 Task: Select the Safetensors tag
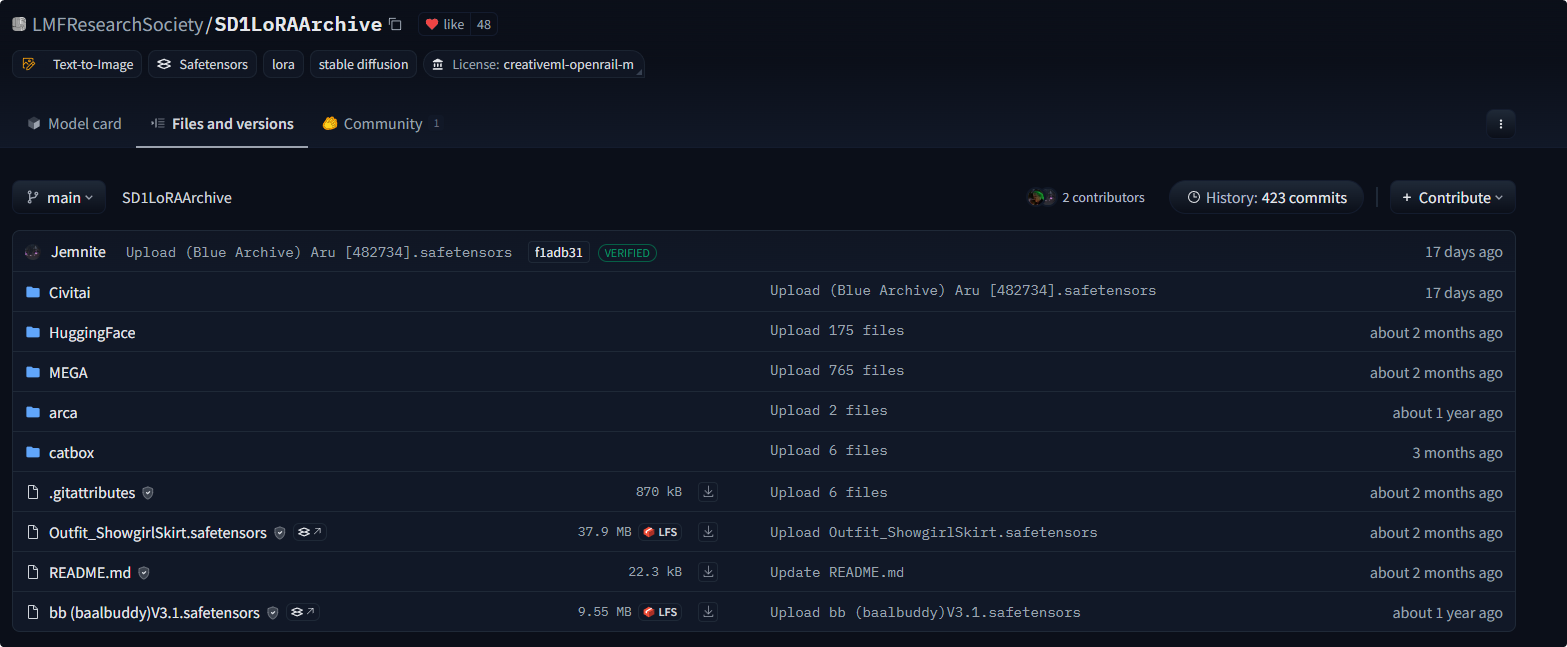(203, 64)
